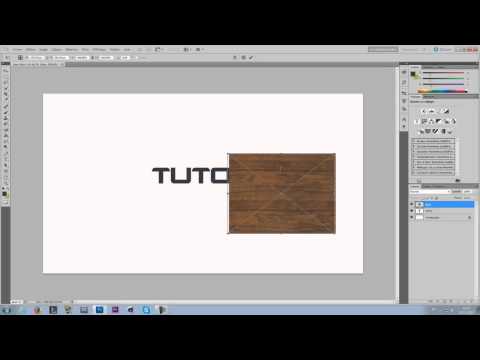Select the text layer thumbnail
Screen dimensions: 480x360
click(419, 211)
